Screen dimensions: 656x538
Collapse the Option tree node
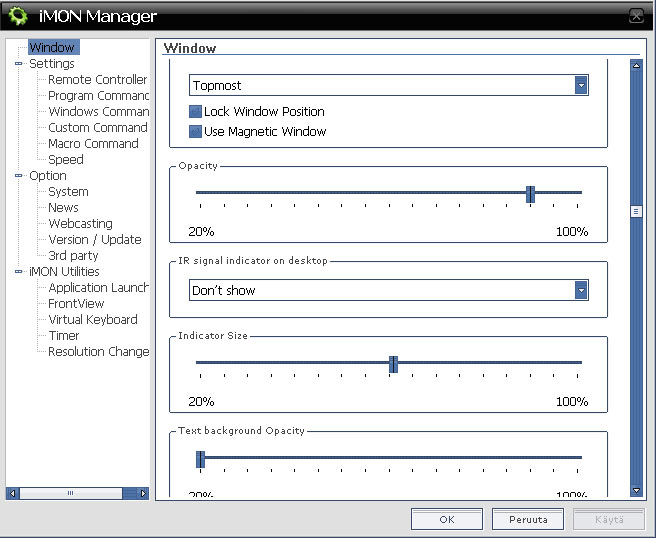(18, 176)
